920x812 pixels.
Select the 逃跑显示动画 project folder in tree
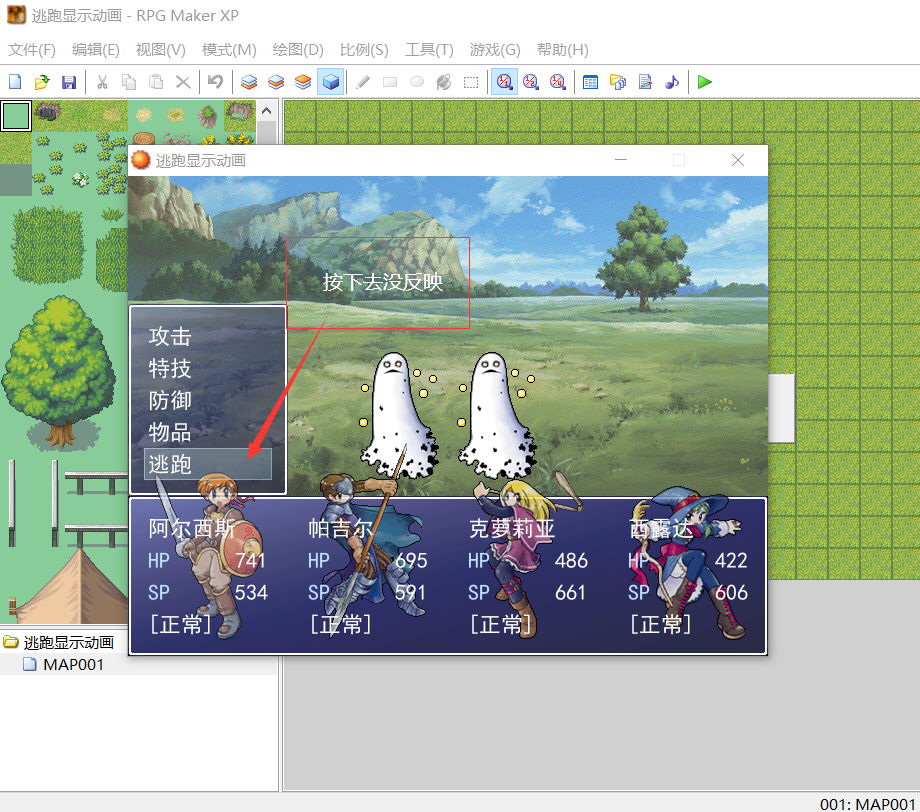pyautogui.click(x=68, y=642)
